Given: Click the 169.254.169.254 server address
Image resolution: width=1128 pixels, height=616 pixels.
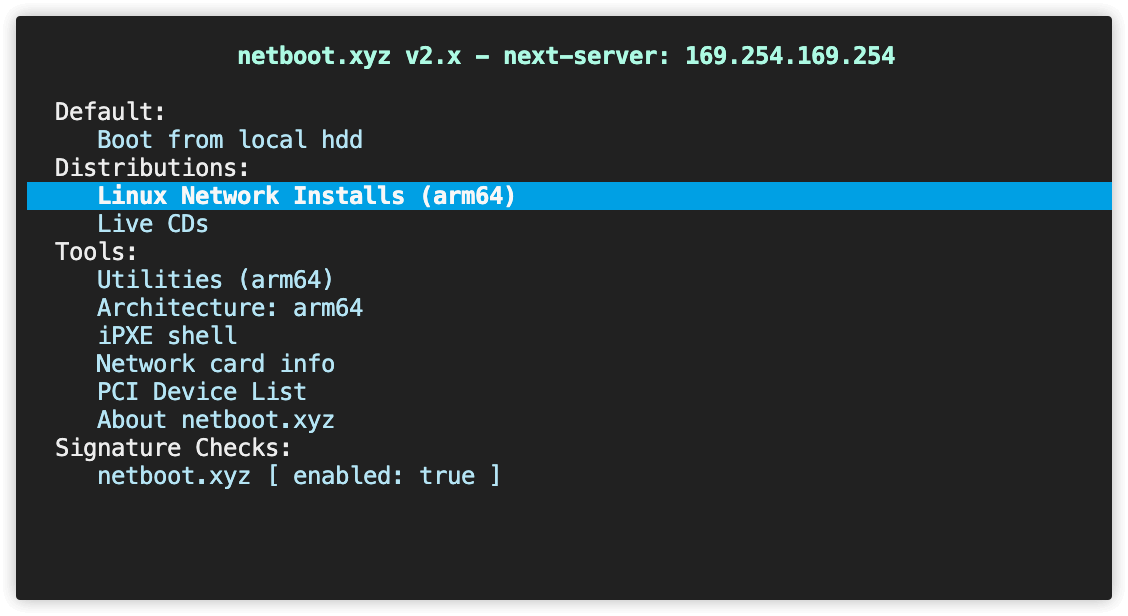Looking at the screenshot, I should click(790, 55).
